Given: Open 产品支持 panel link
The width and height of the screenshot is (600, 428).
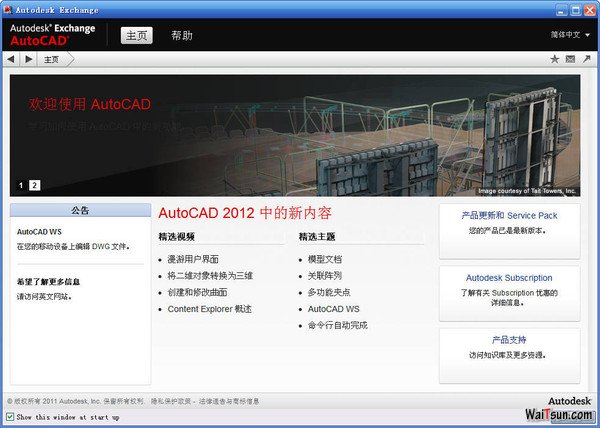Looking at the screenshot, I should tap(509, 340).
